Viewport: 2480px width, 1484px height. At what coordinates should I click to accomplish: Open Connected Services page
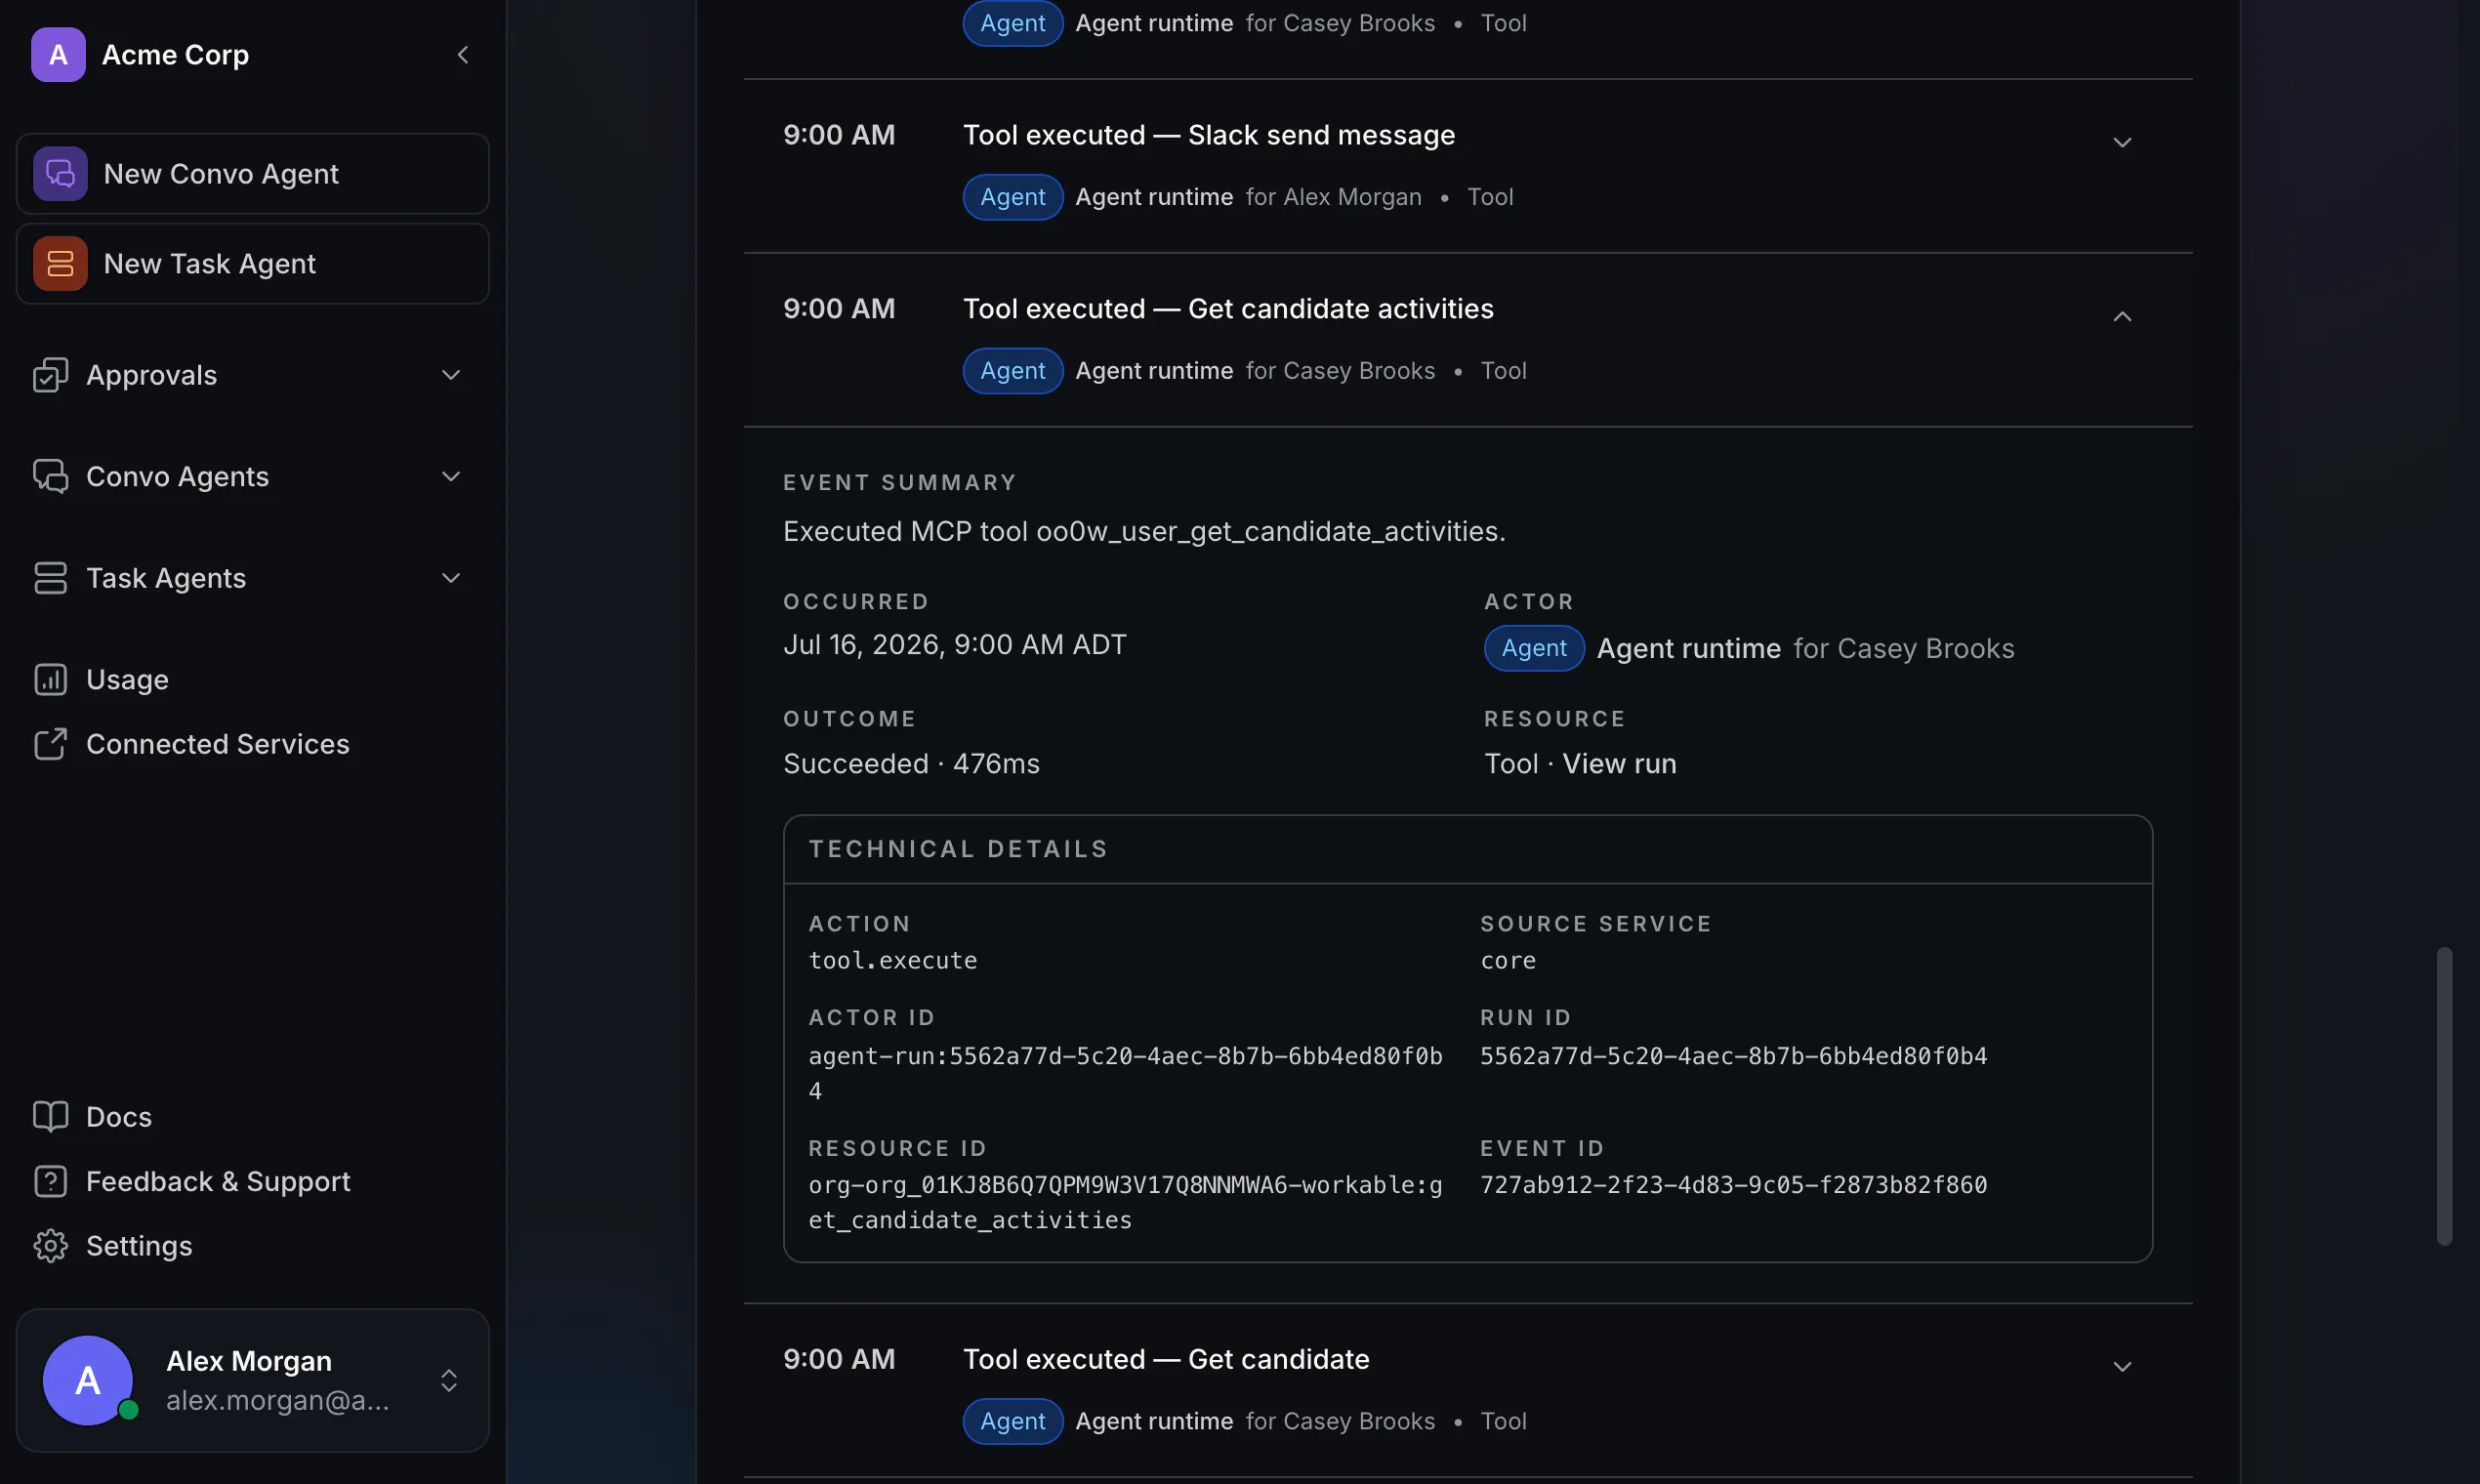click(x=218, y=744)
